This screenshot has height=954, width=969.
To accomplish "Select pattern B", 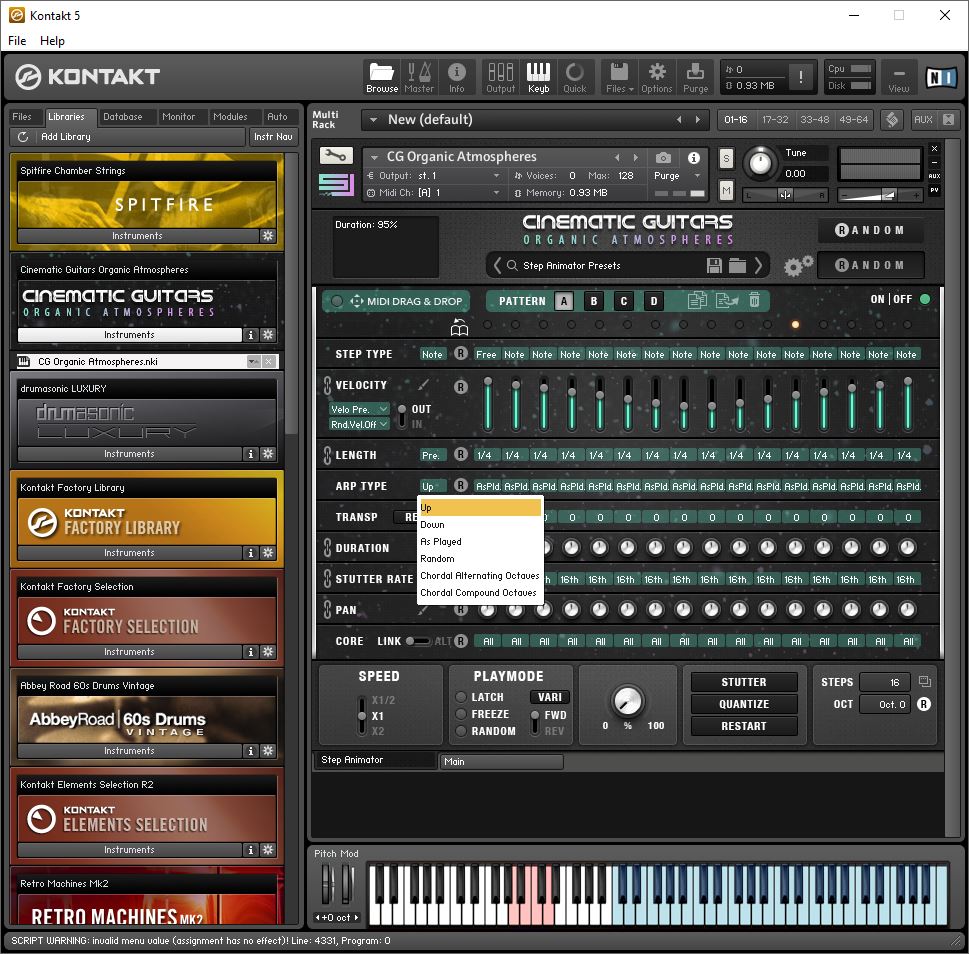I will [x=594, y=301].
